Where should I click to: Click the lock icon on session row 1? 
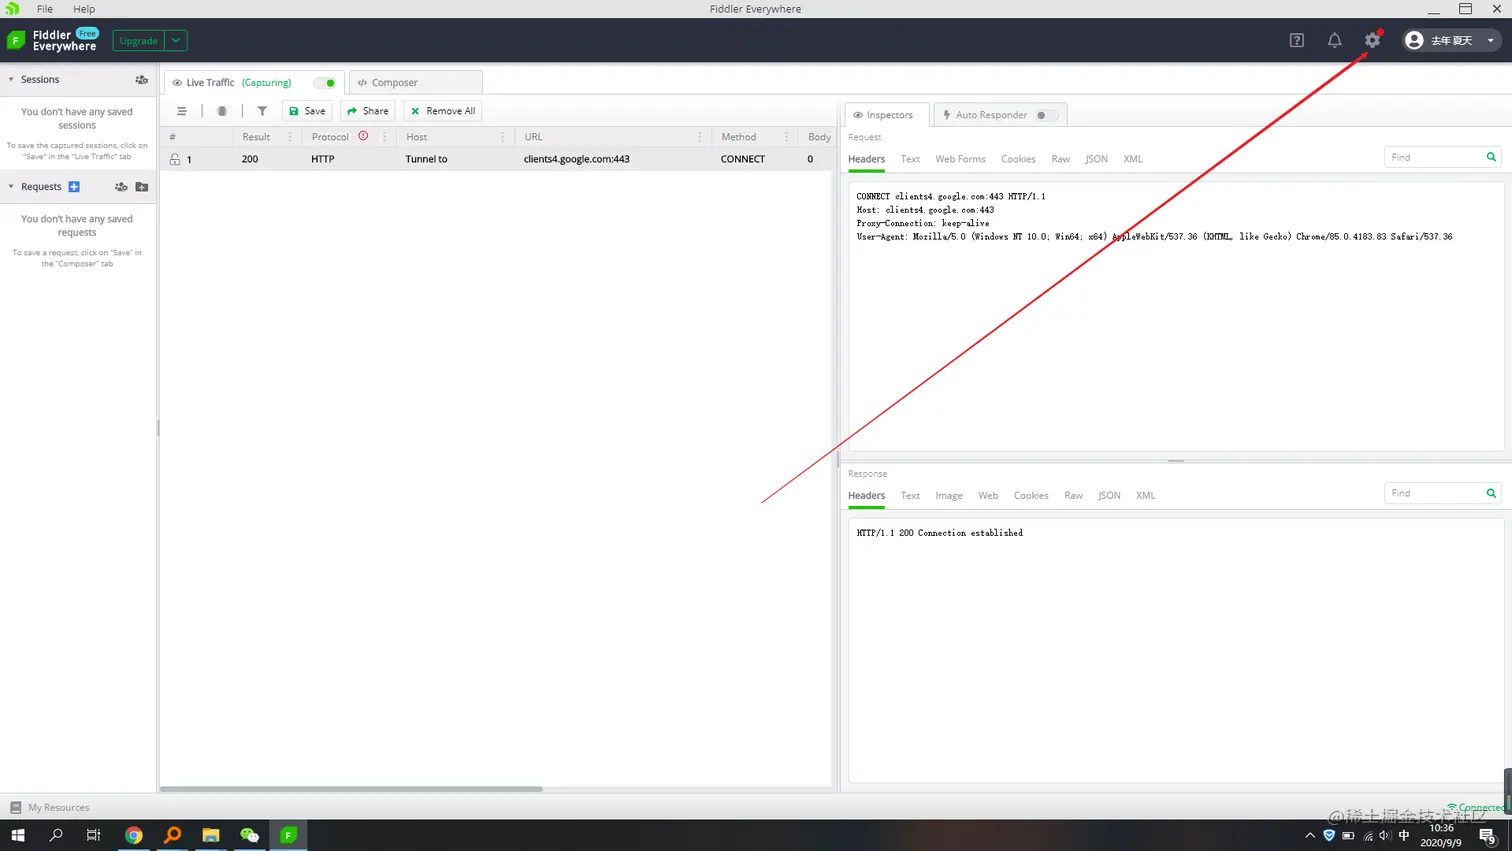point(175,159)
